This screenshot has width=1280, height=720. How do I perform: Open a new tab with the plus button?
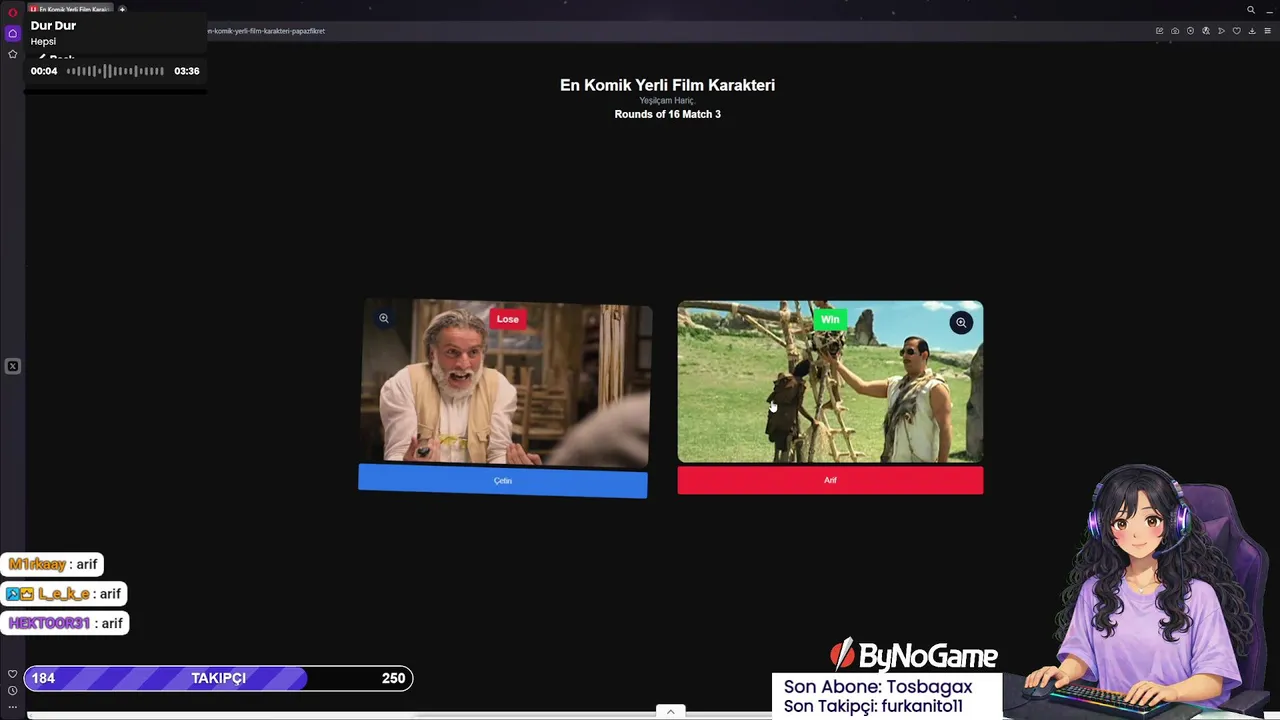122,10
